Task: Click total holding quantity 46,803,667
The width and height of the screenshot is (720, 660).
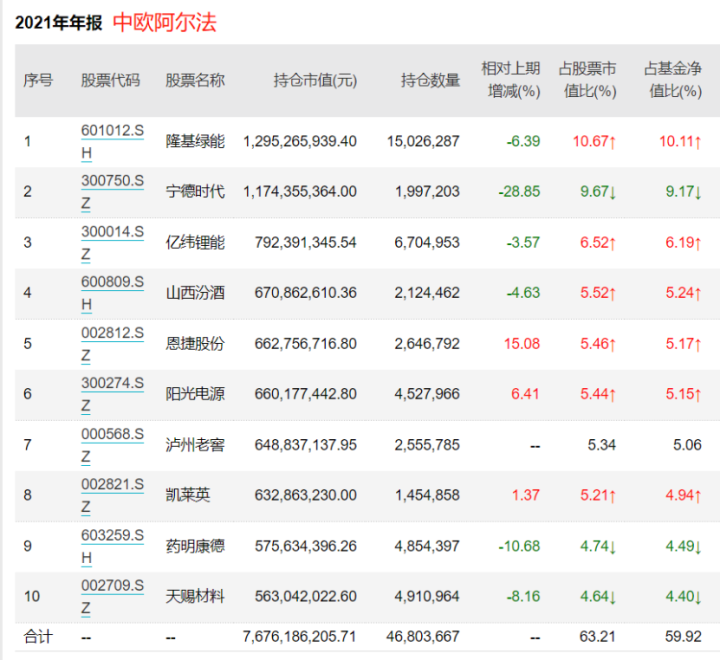Action: pyautogui.click(x=423, y=637)
